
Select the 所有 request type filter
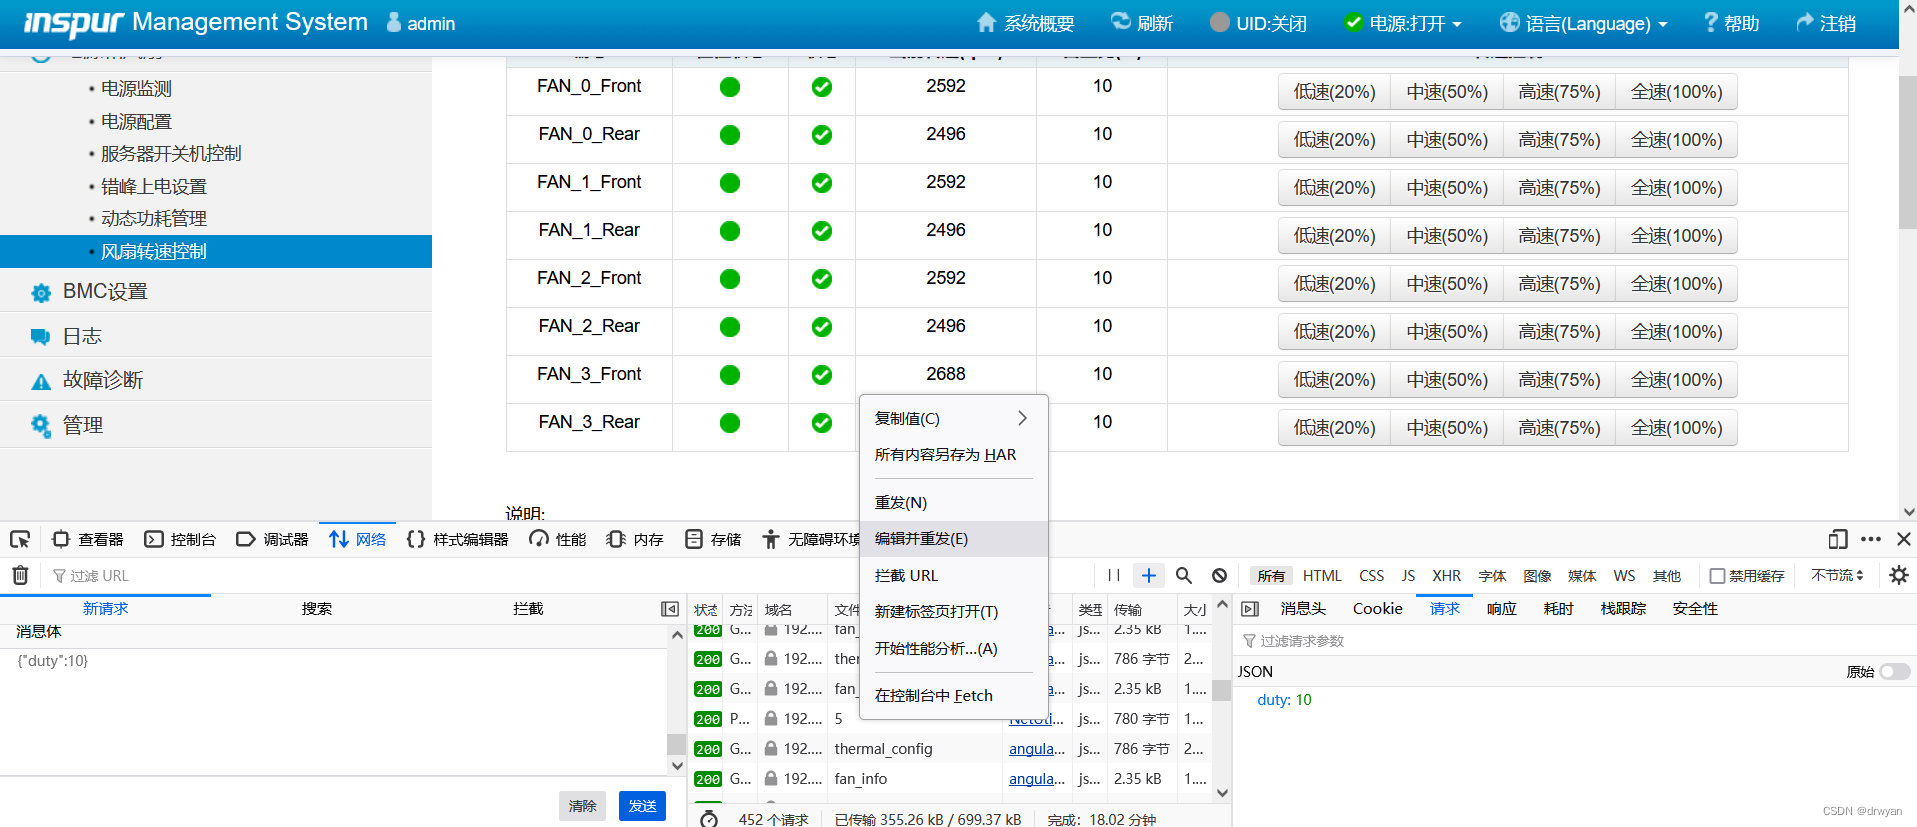(1271, 576)
